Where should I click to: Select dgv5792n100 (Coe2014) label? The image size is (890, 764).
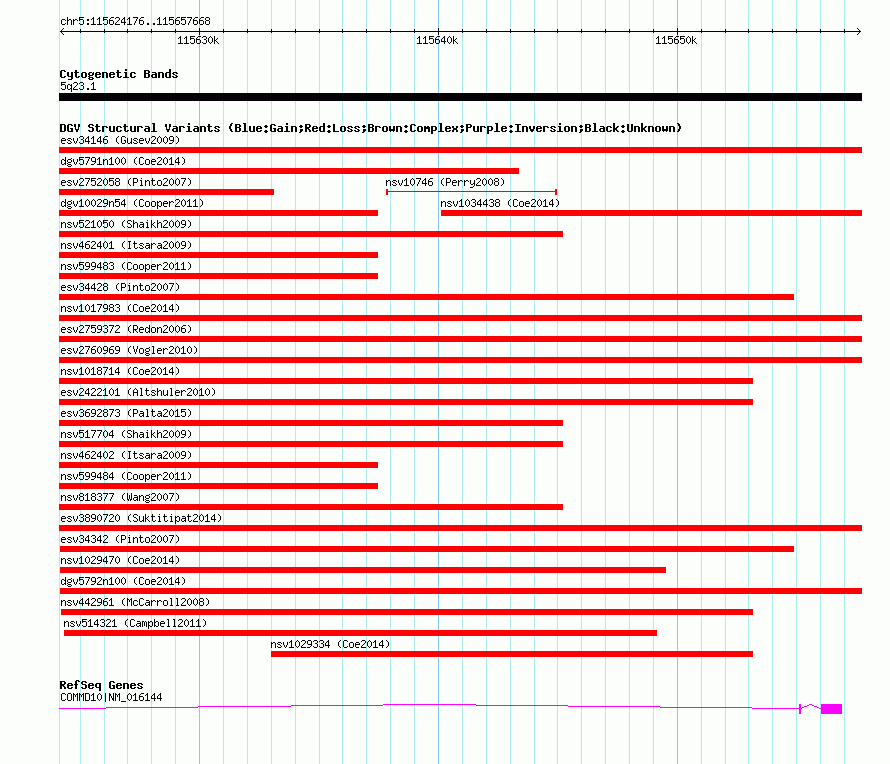click(x=123, y=581)
